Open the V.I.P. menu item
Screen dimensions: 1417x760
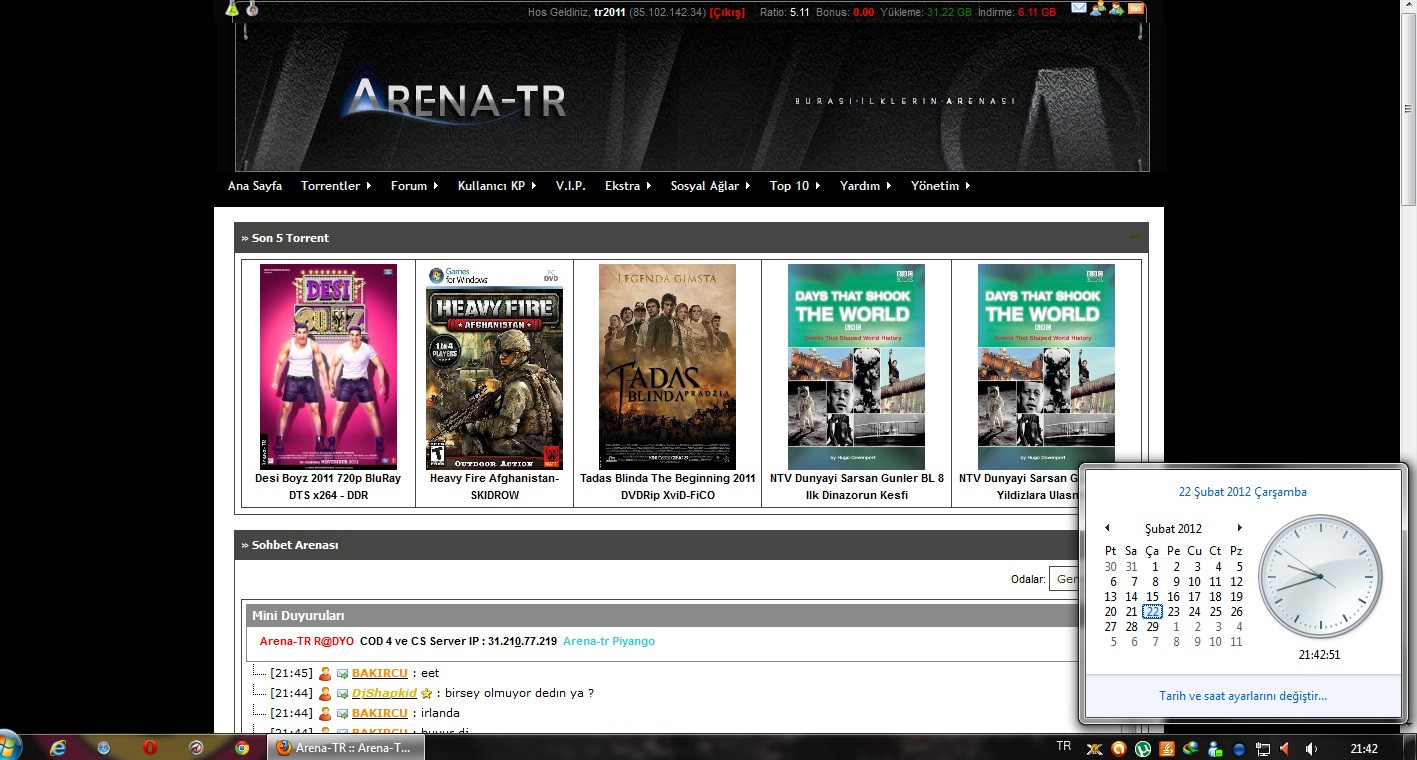571,186
